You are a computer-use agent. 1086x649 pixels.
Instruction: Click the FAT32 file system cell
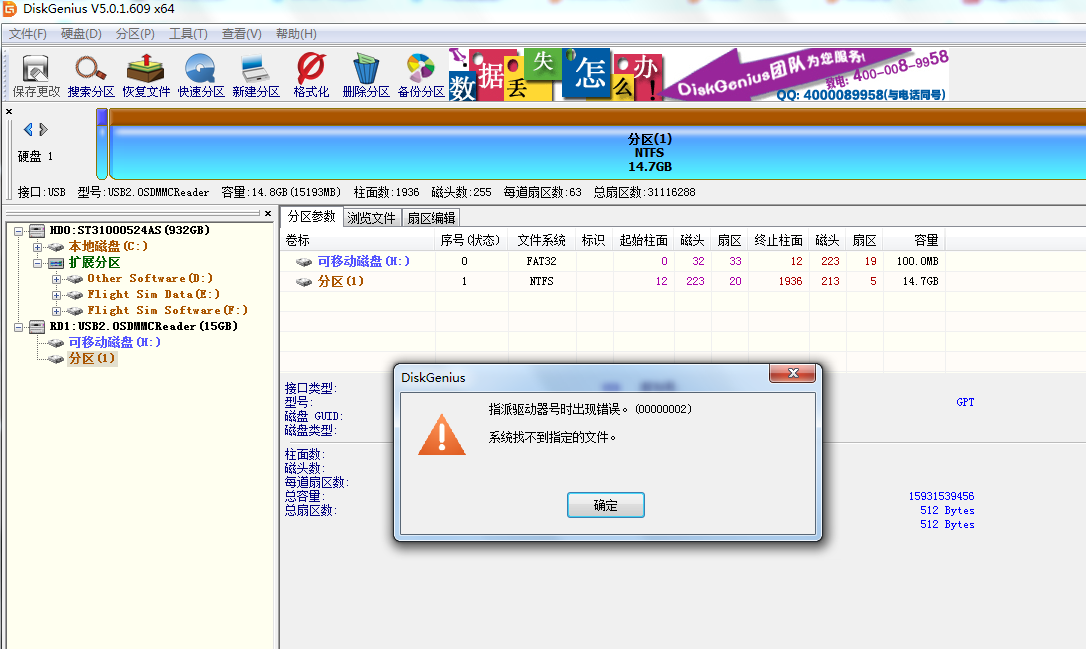[542, 262]
